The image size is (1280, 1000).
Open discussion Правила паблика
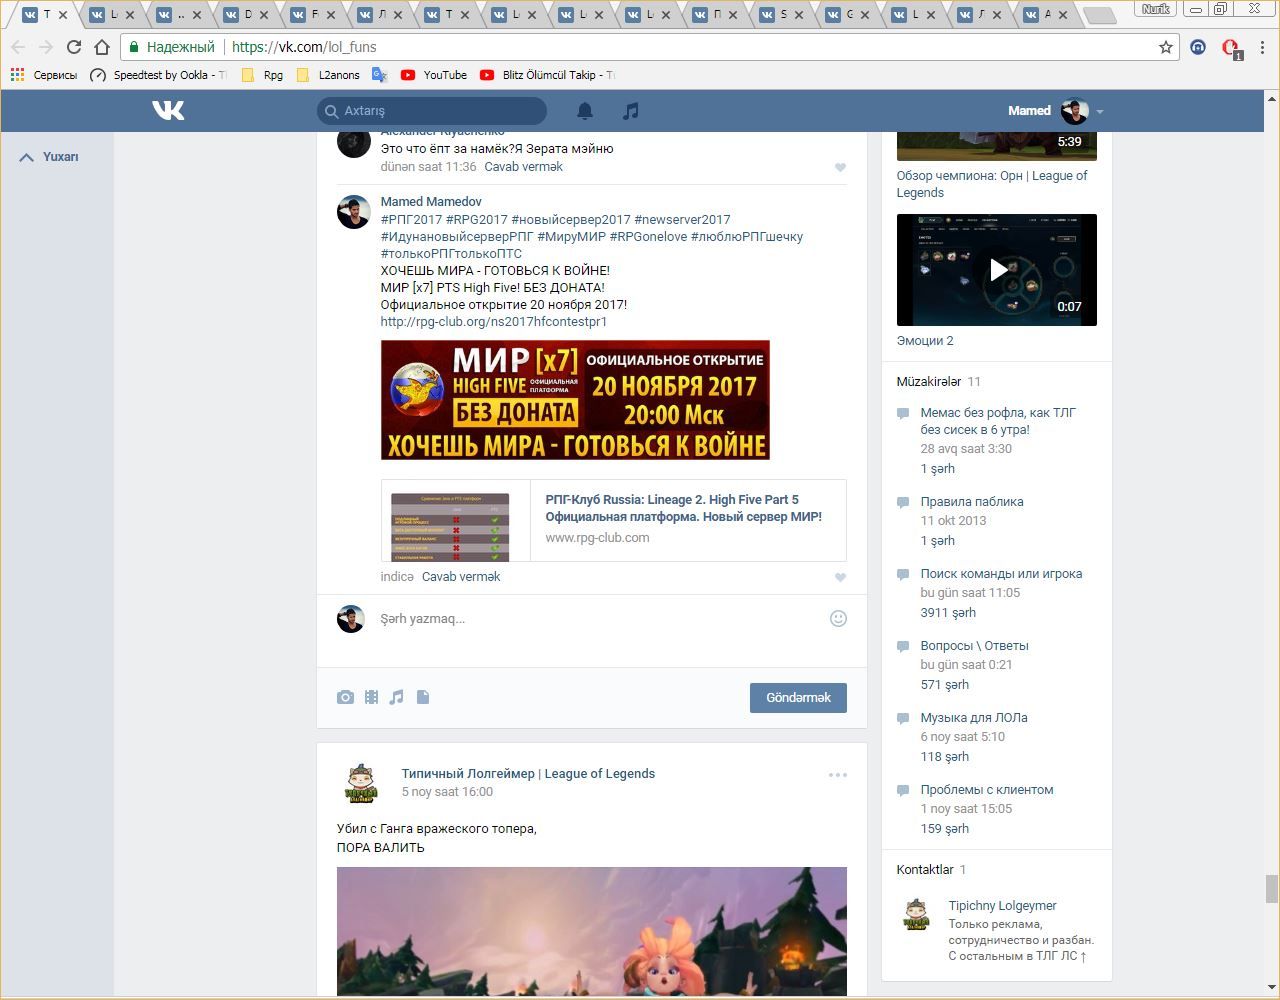point(972,502)
